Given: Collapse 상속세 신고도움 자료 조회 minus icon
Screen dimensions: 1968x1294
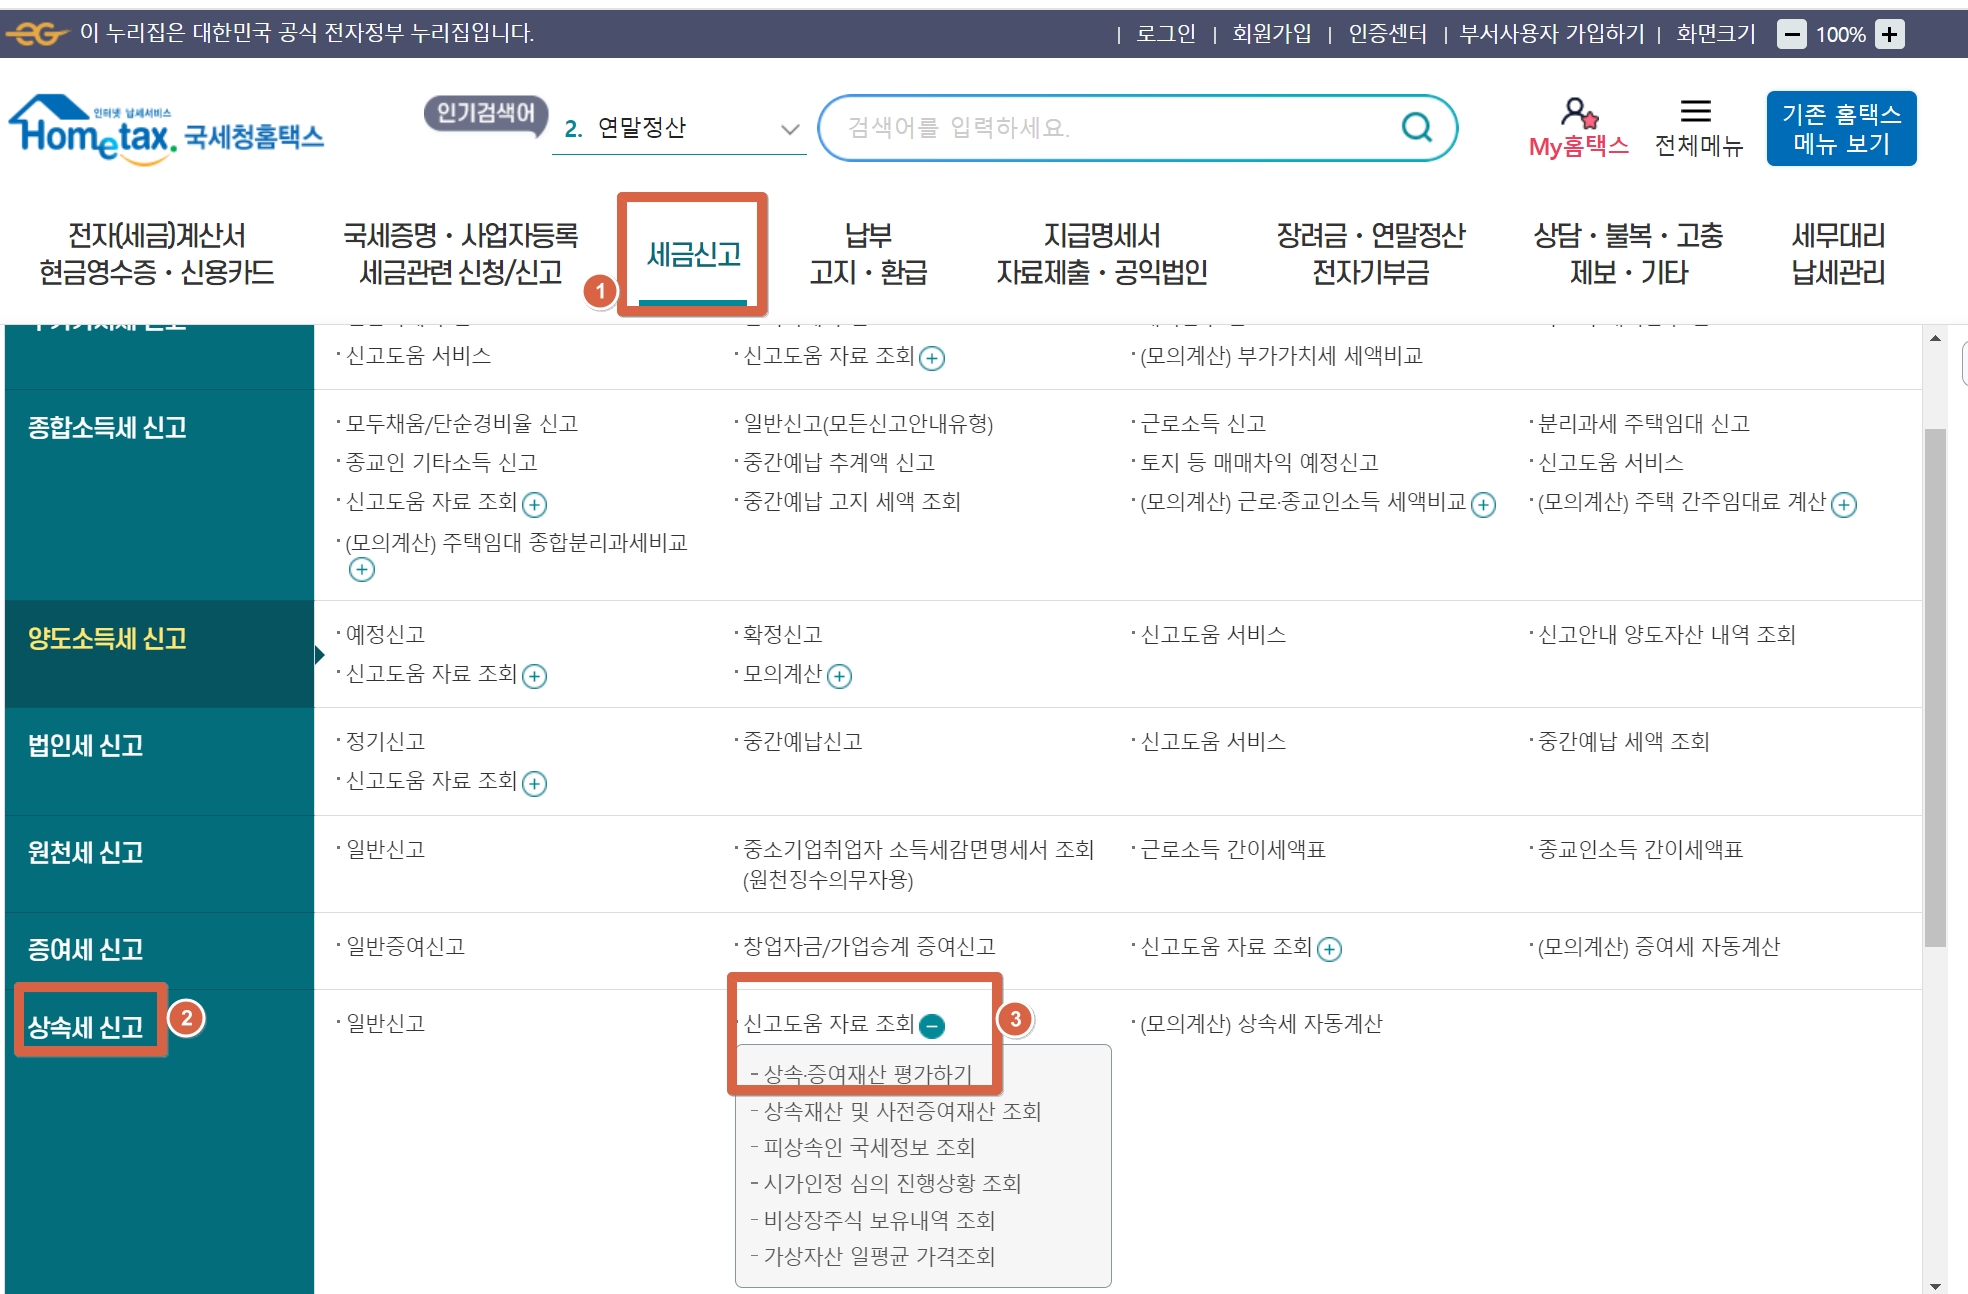Looking at the screenshot, I should pyautogui.click(x=932, y=1026).
